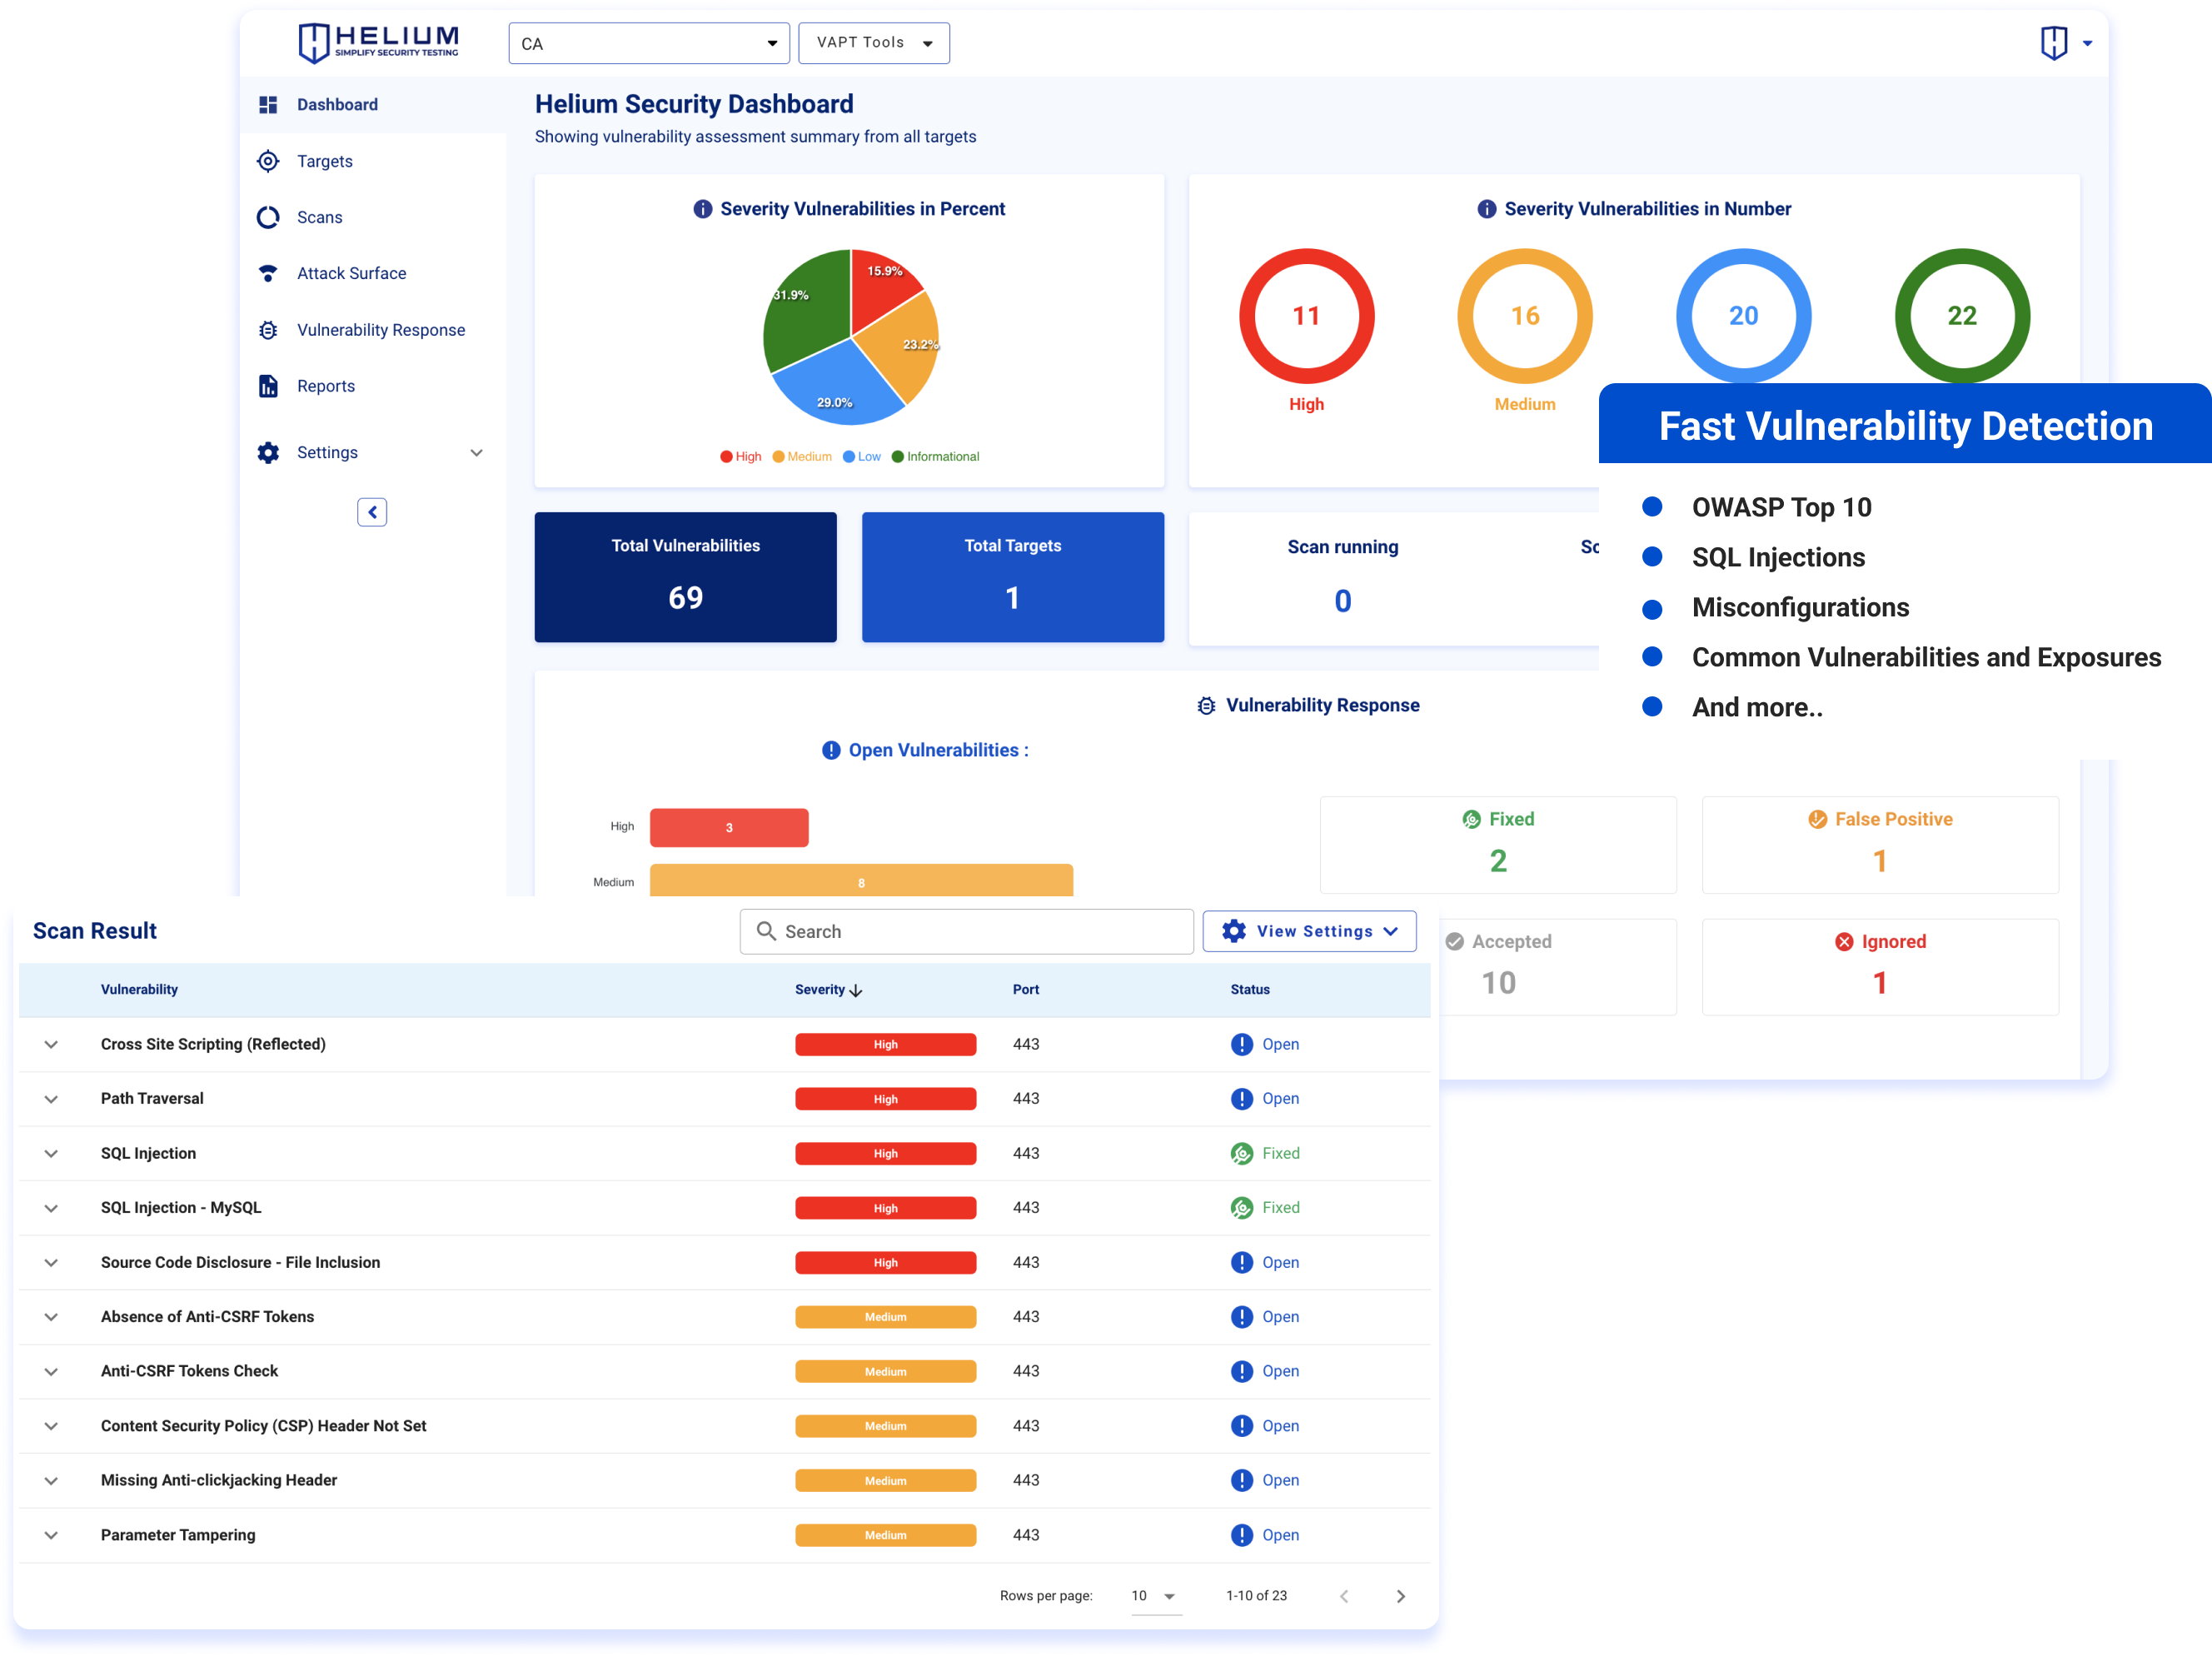2212x1656 pixels.
Task: Select the Scans icon in the sidebar
Action: coord(268,217)
